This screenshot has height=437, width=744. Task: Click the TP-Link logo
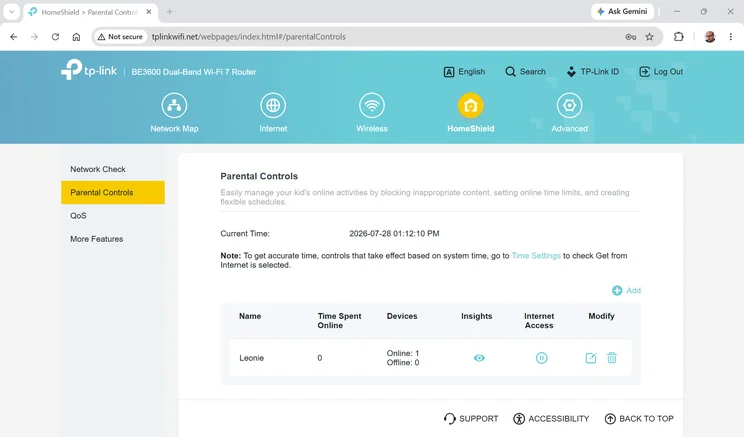click(89, 70)
